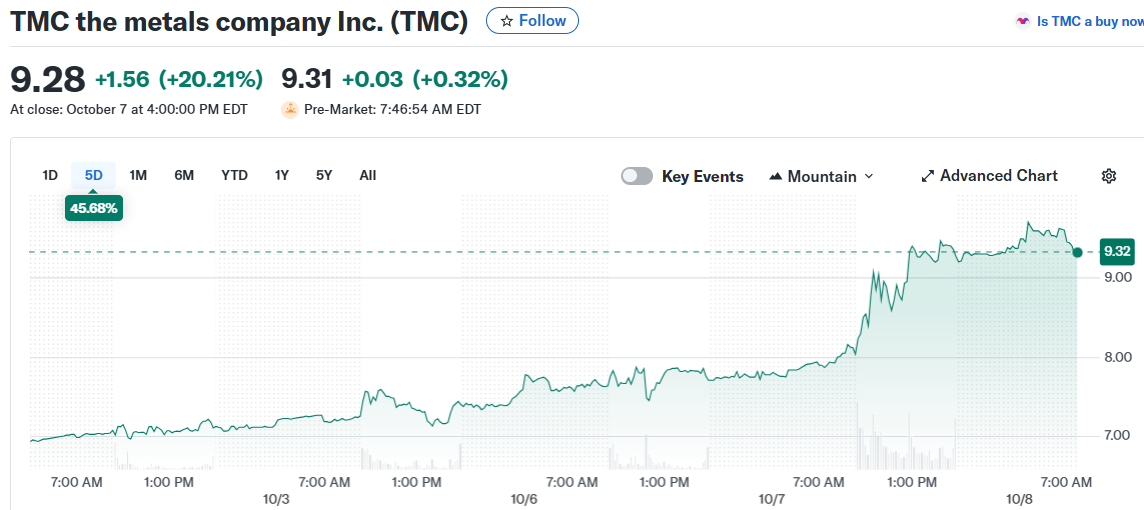1144x510 pixels.
Task: Open chart settings gear icon
Action: point(1108,176)
